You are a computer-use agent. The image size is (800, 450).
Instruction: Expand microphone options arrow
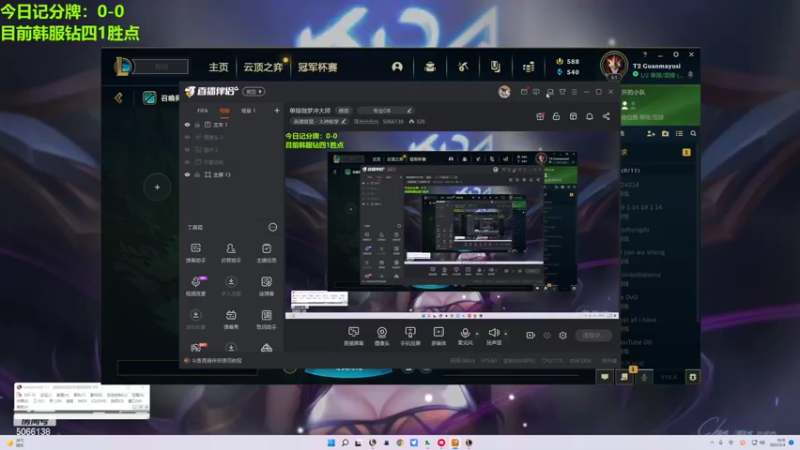point(477,334)
